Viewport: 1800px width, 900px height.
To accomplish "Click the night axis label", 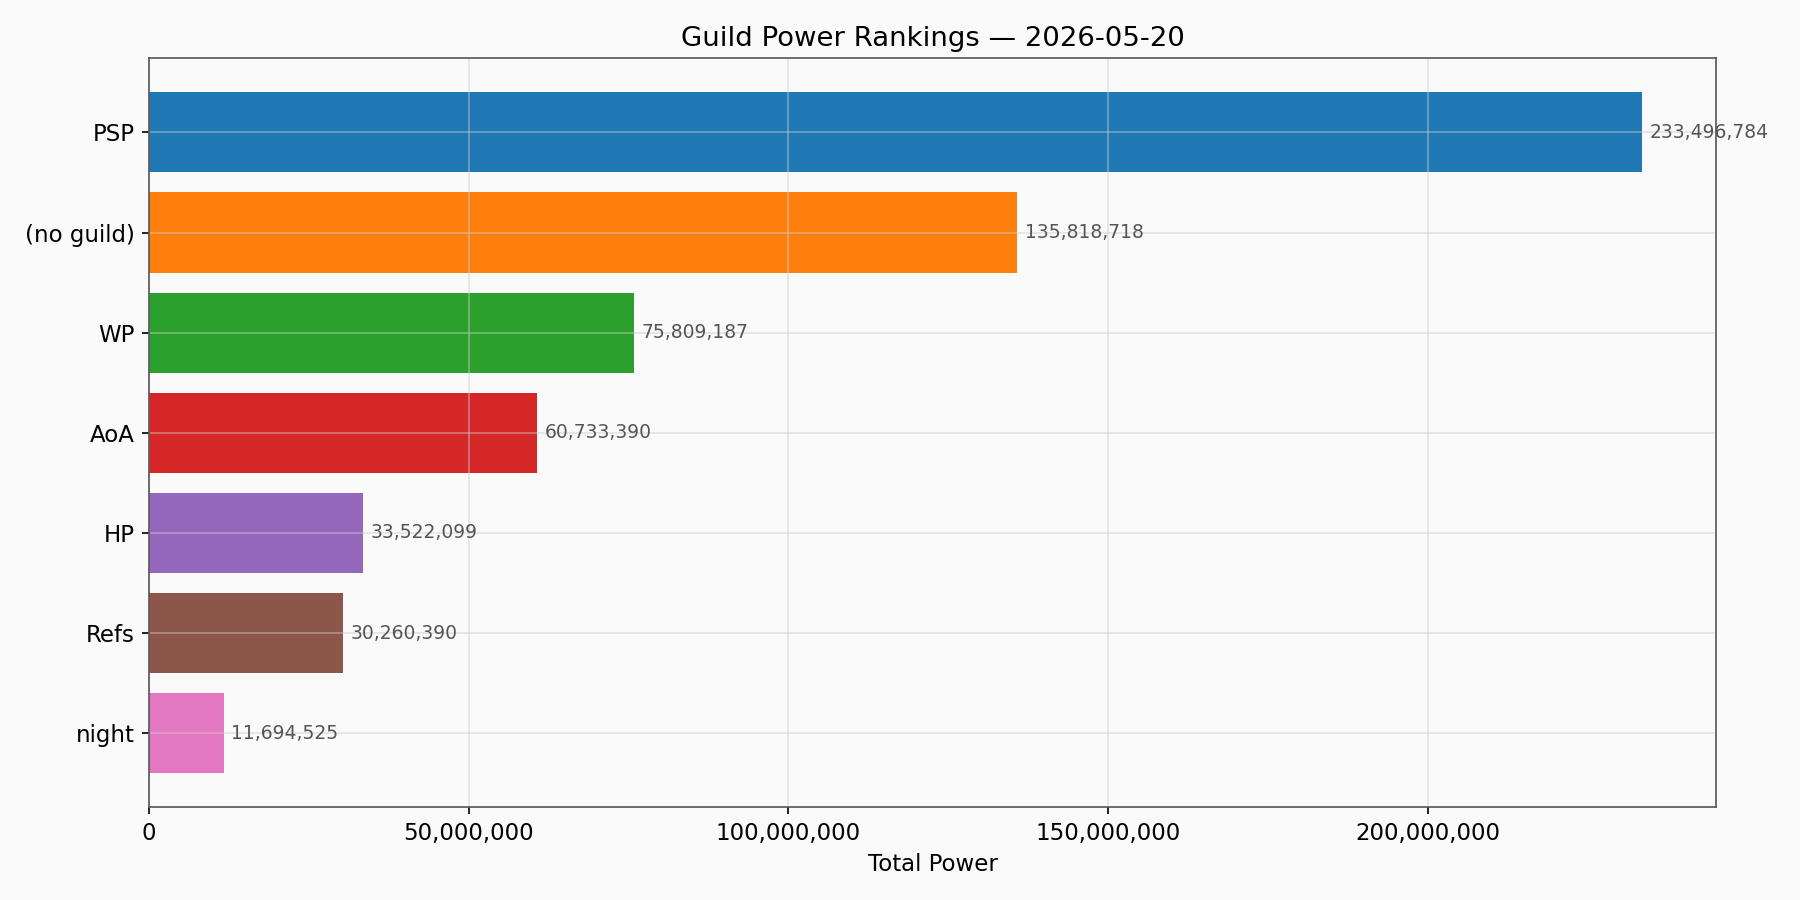I will click(105, 735).
